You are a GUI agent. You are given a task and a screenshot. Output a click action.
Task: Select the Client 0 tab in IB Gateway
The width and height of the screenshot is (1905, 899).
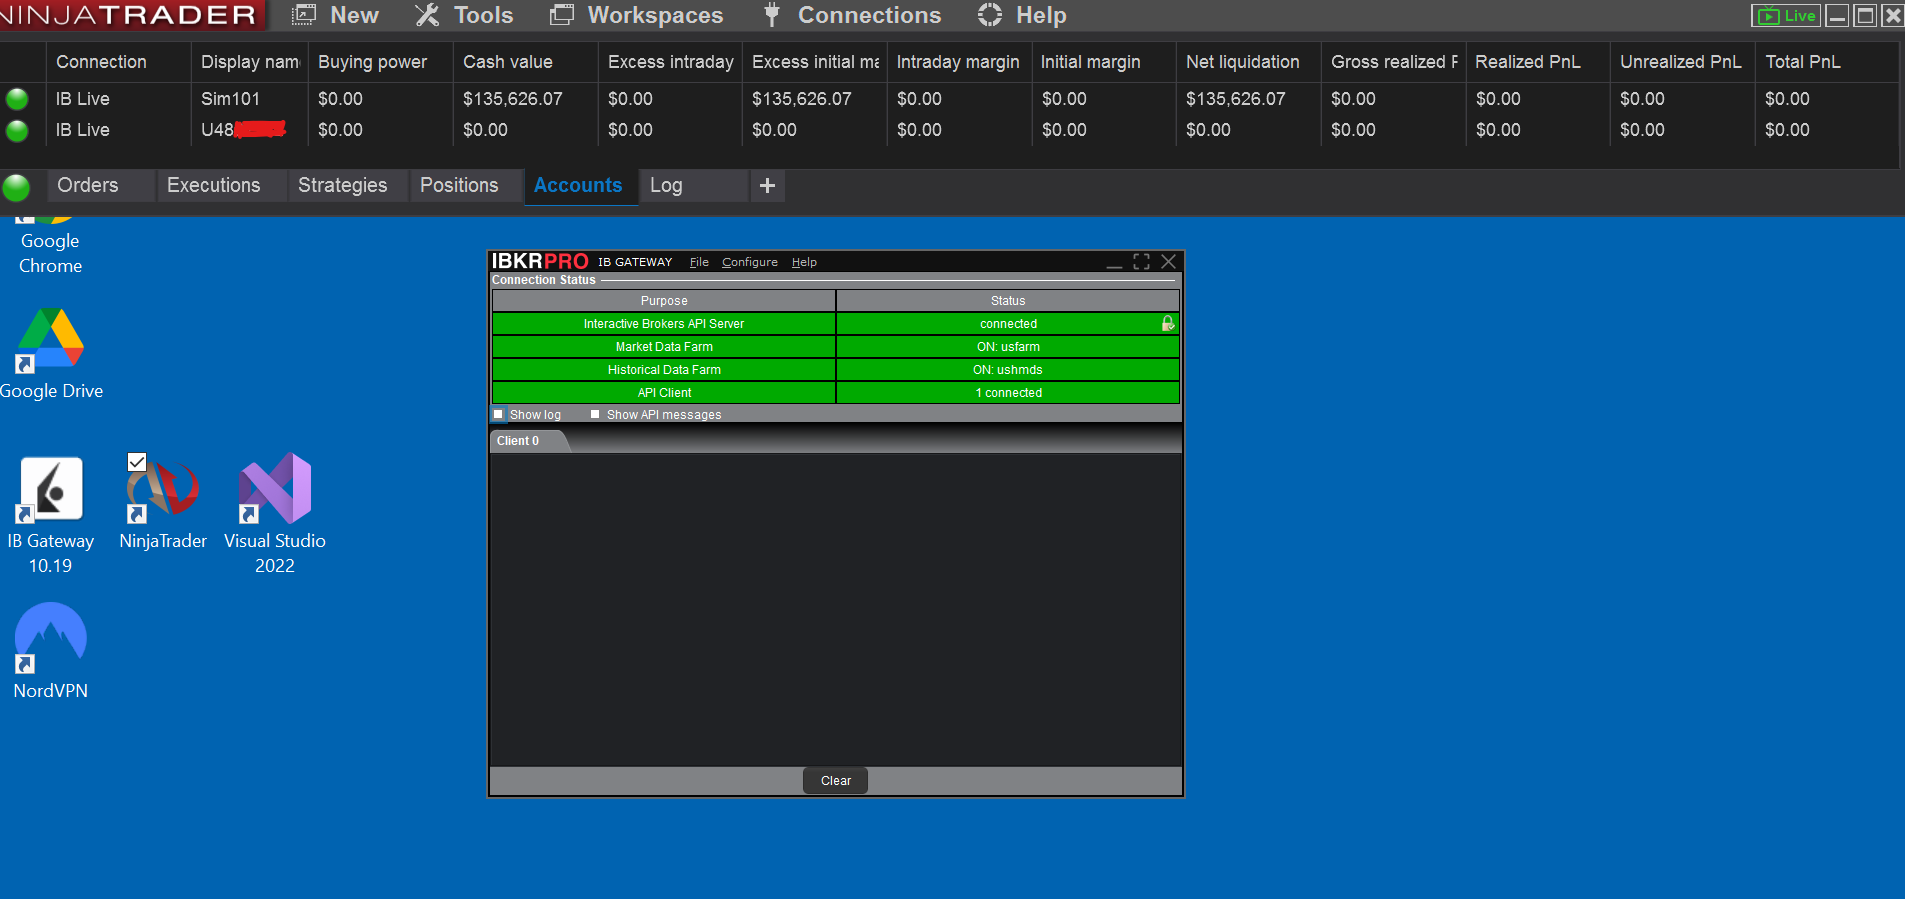pyautogui.click(x=528, y=441)
